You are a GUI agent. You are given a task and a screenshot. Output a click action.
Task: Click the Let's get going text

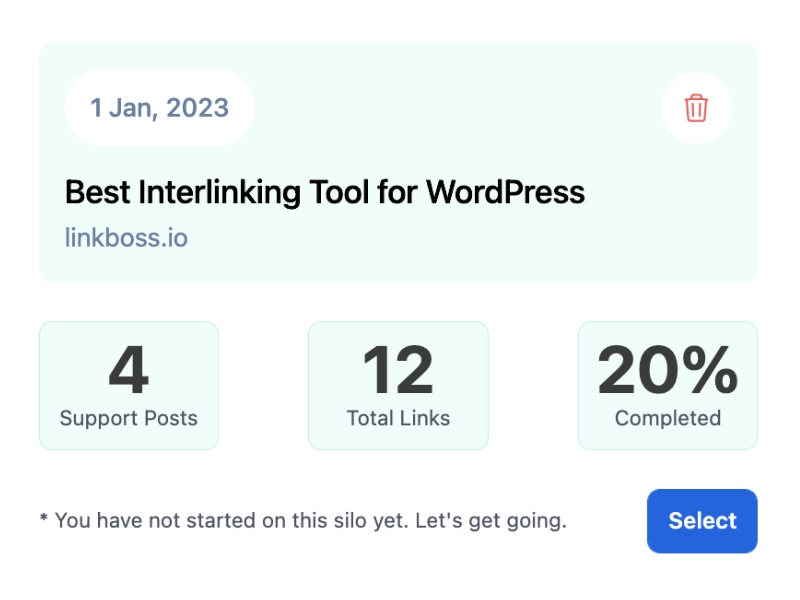(x=491, y=521)
